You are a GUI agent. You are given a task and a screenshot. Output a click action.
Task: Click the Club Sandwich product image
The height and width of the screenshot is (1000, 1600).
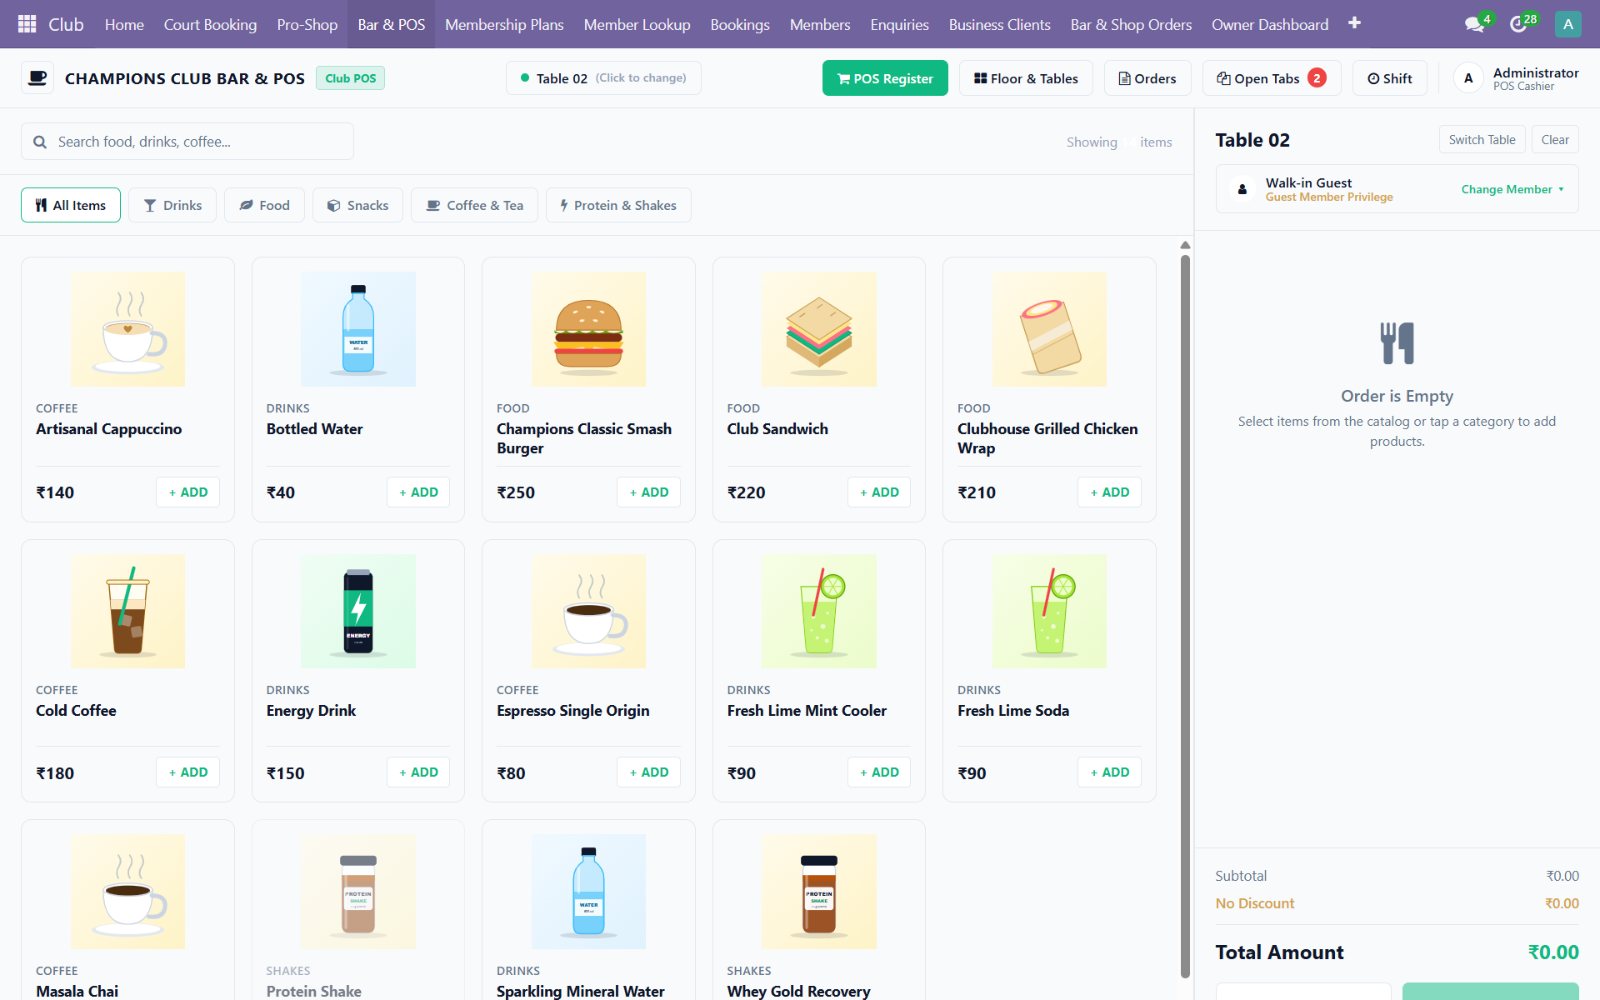pos(819,329)
